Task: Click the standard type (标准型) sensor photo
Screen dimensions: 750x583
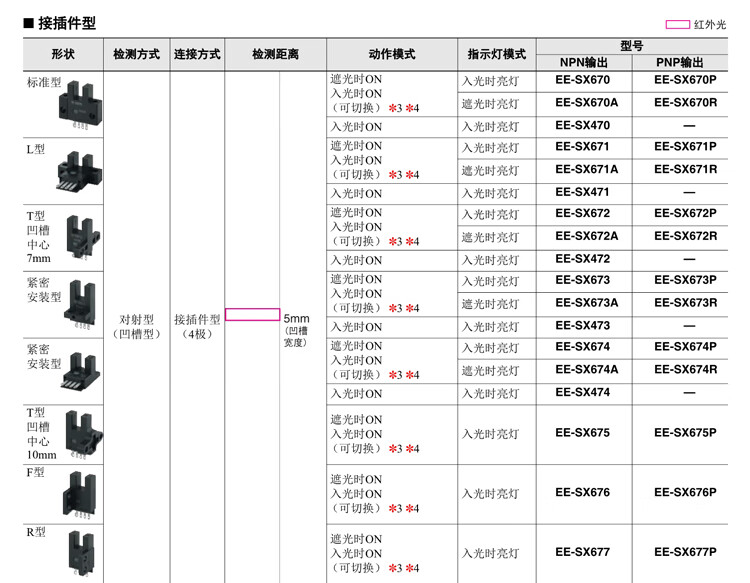Action: click(x=80, y=105)
